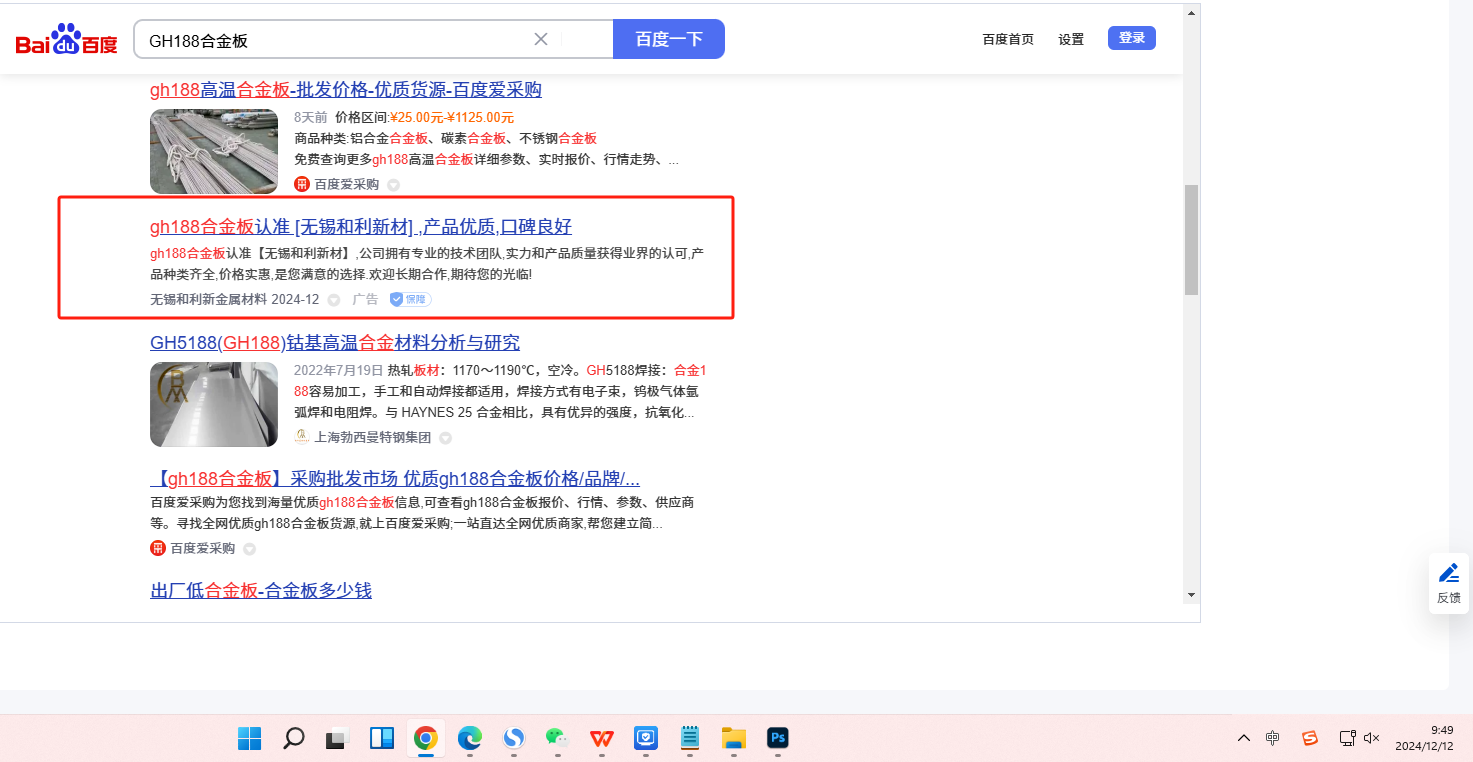Toggle the muted volume speaker icon
Image resolution: width=1473 pixels, height=762 pixels.
point(1371,738)
